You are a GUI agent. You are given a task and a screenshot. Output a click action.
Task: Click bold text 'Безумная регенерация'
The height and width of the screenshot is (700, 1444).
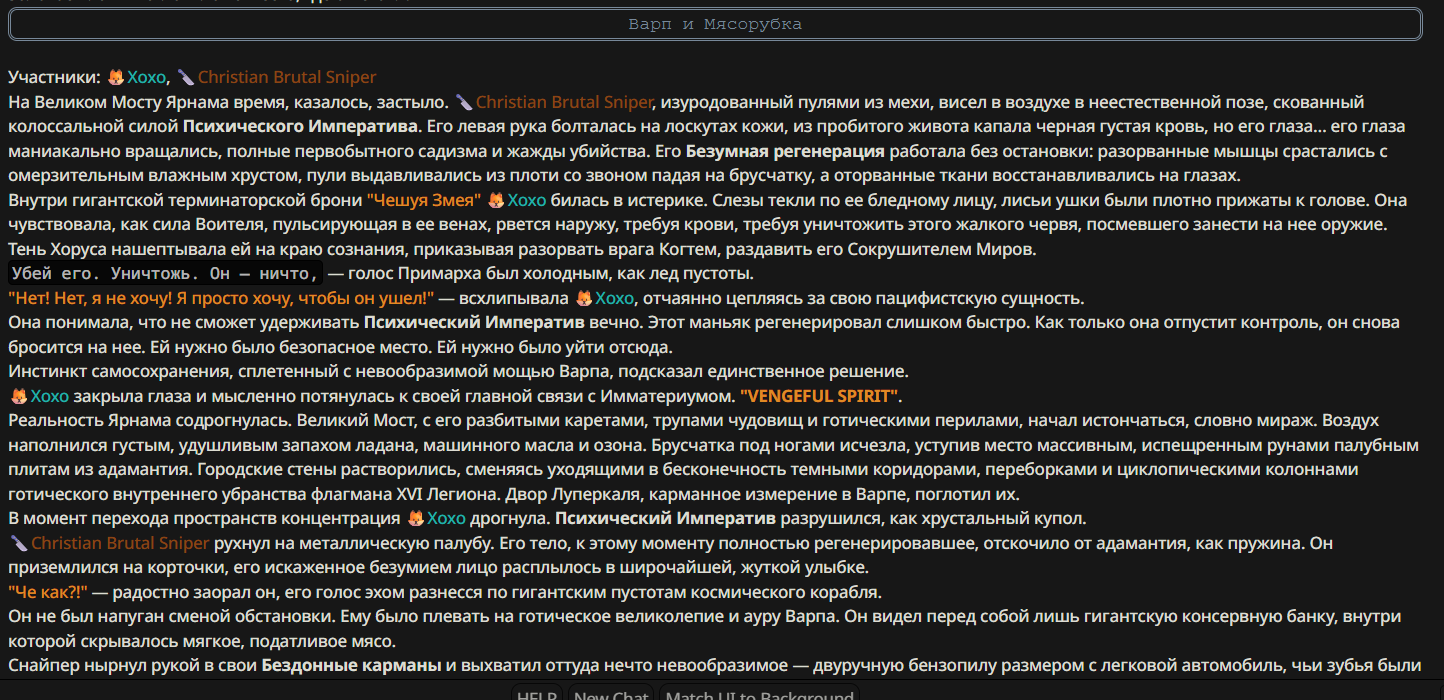click(x=785, y=151)
